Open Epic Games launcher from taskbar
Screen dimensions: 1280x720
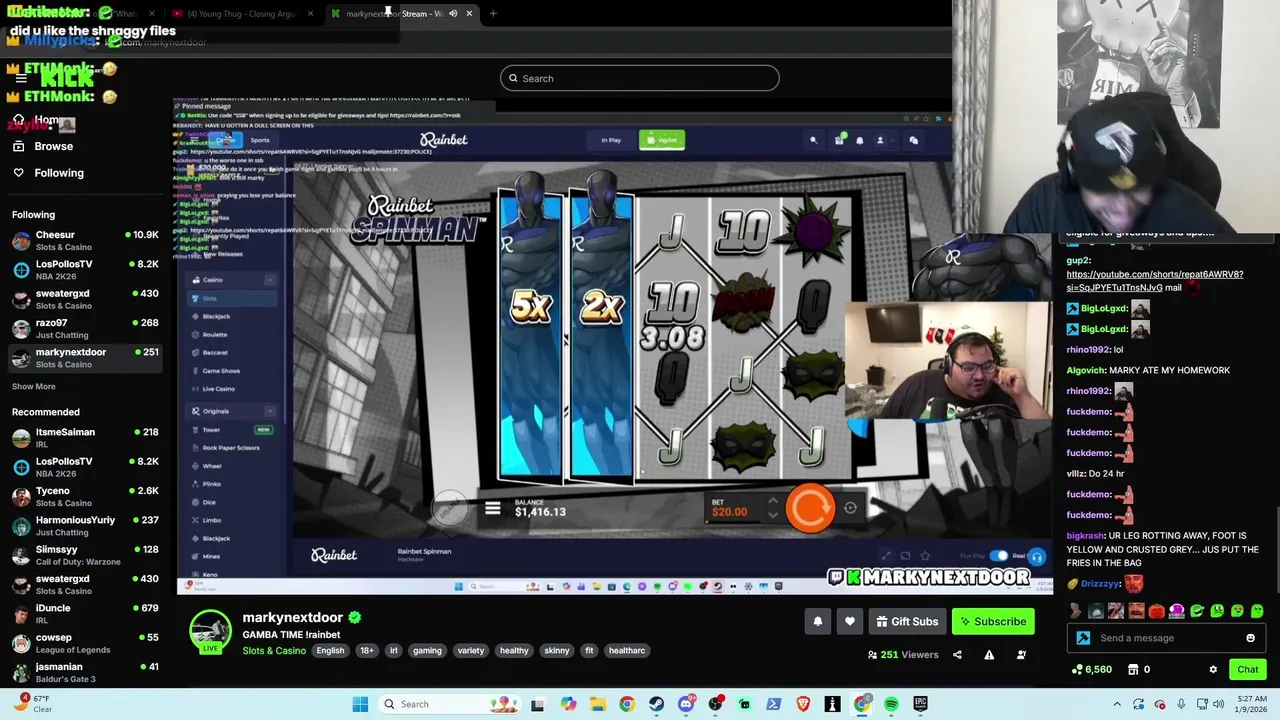click(920, 704)
